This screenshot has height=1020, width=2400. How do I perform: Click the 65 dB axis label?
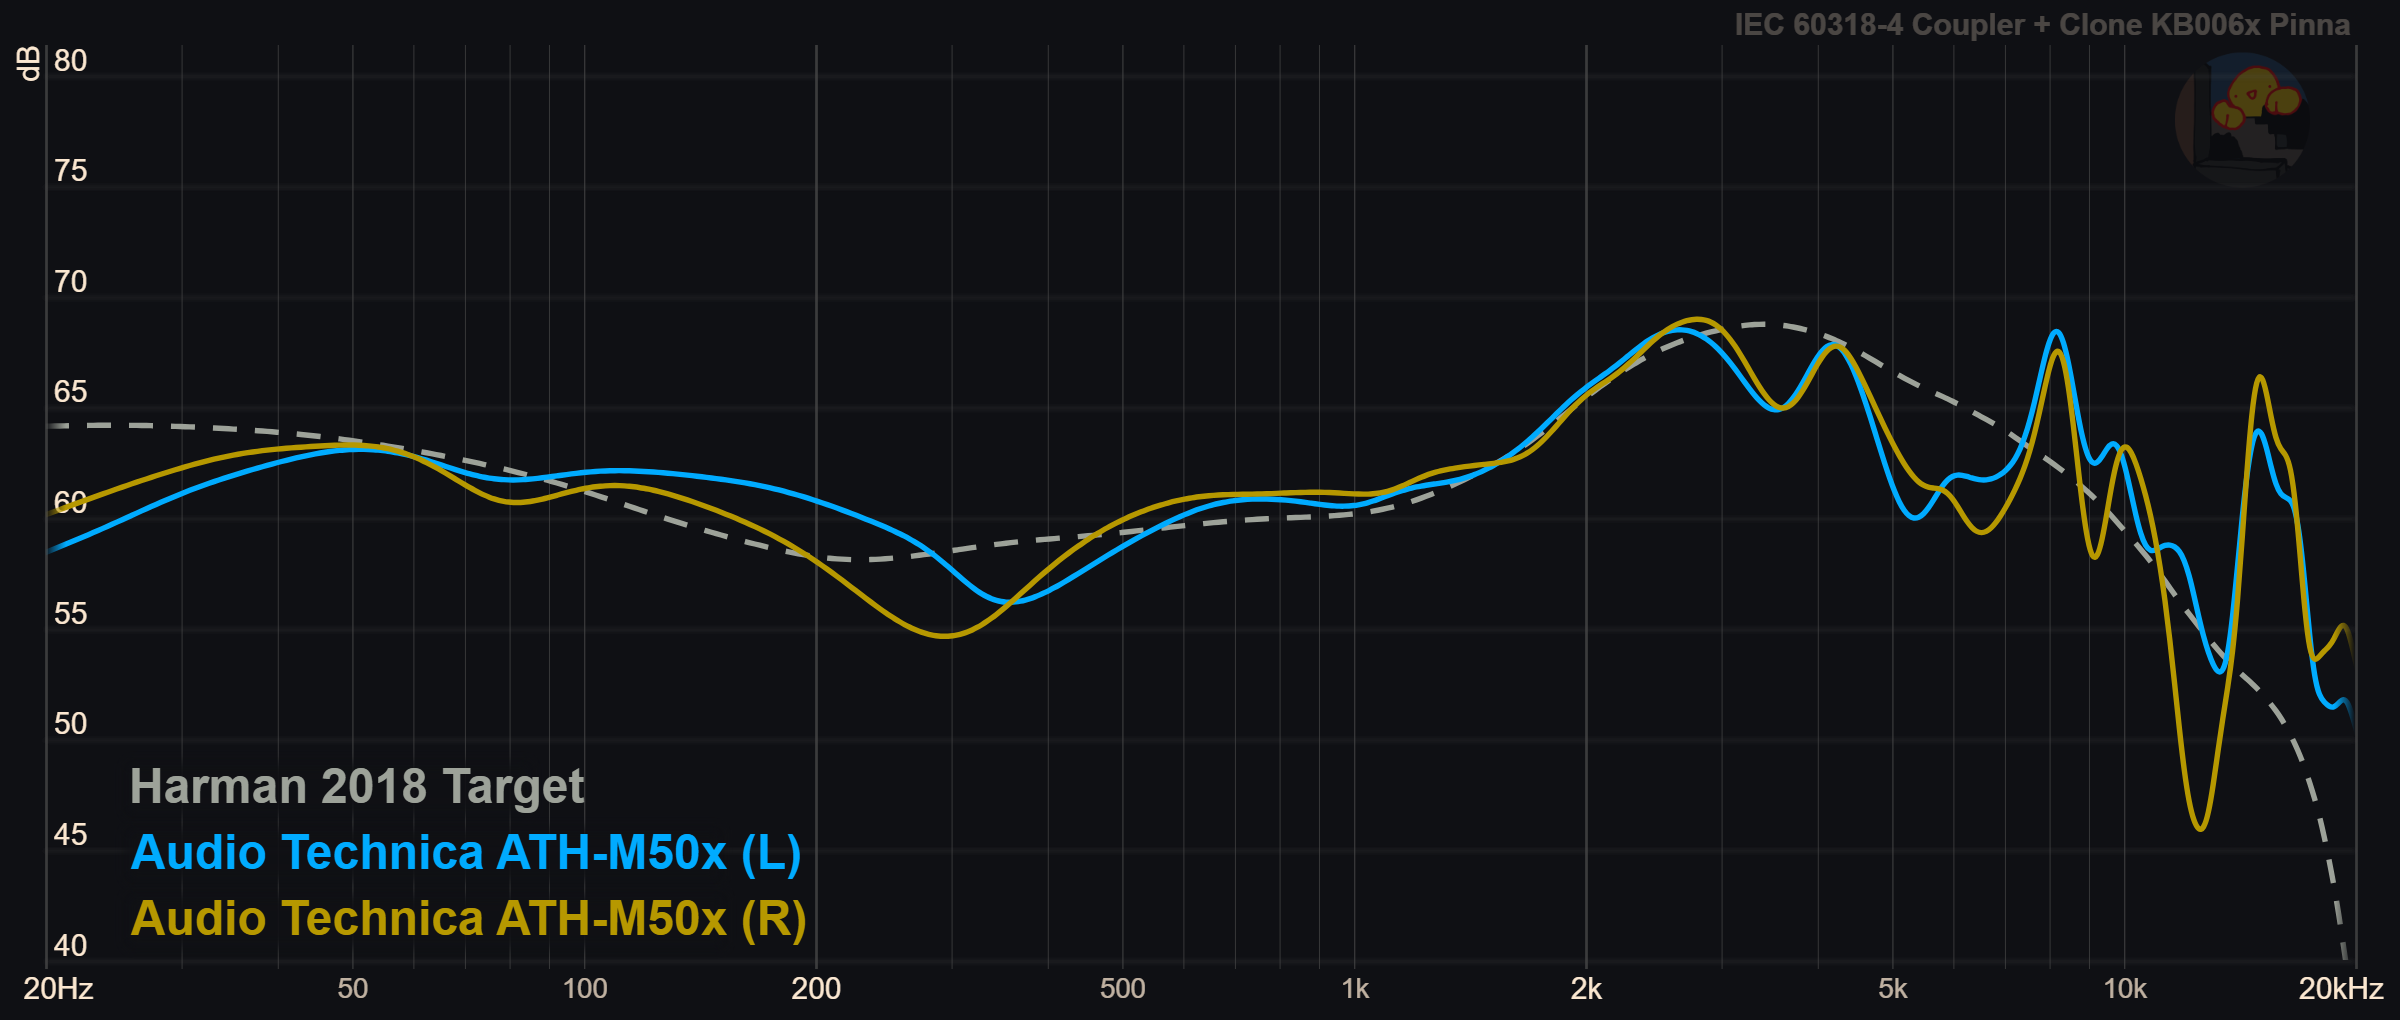70,392
